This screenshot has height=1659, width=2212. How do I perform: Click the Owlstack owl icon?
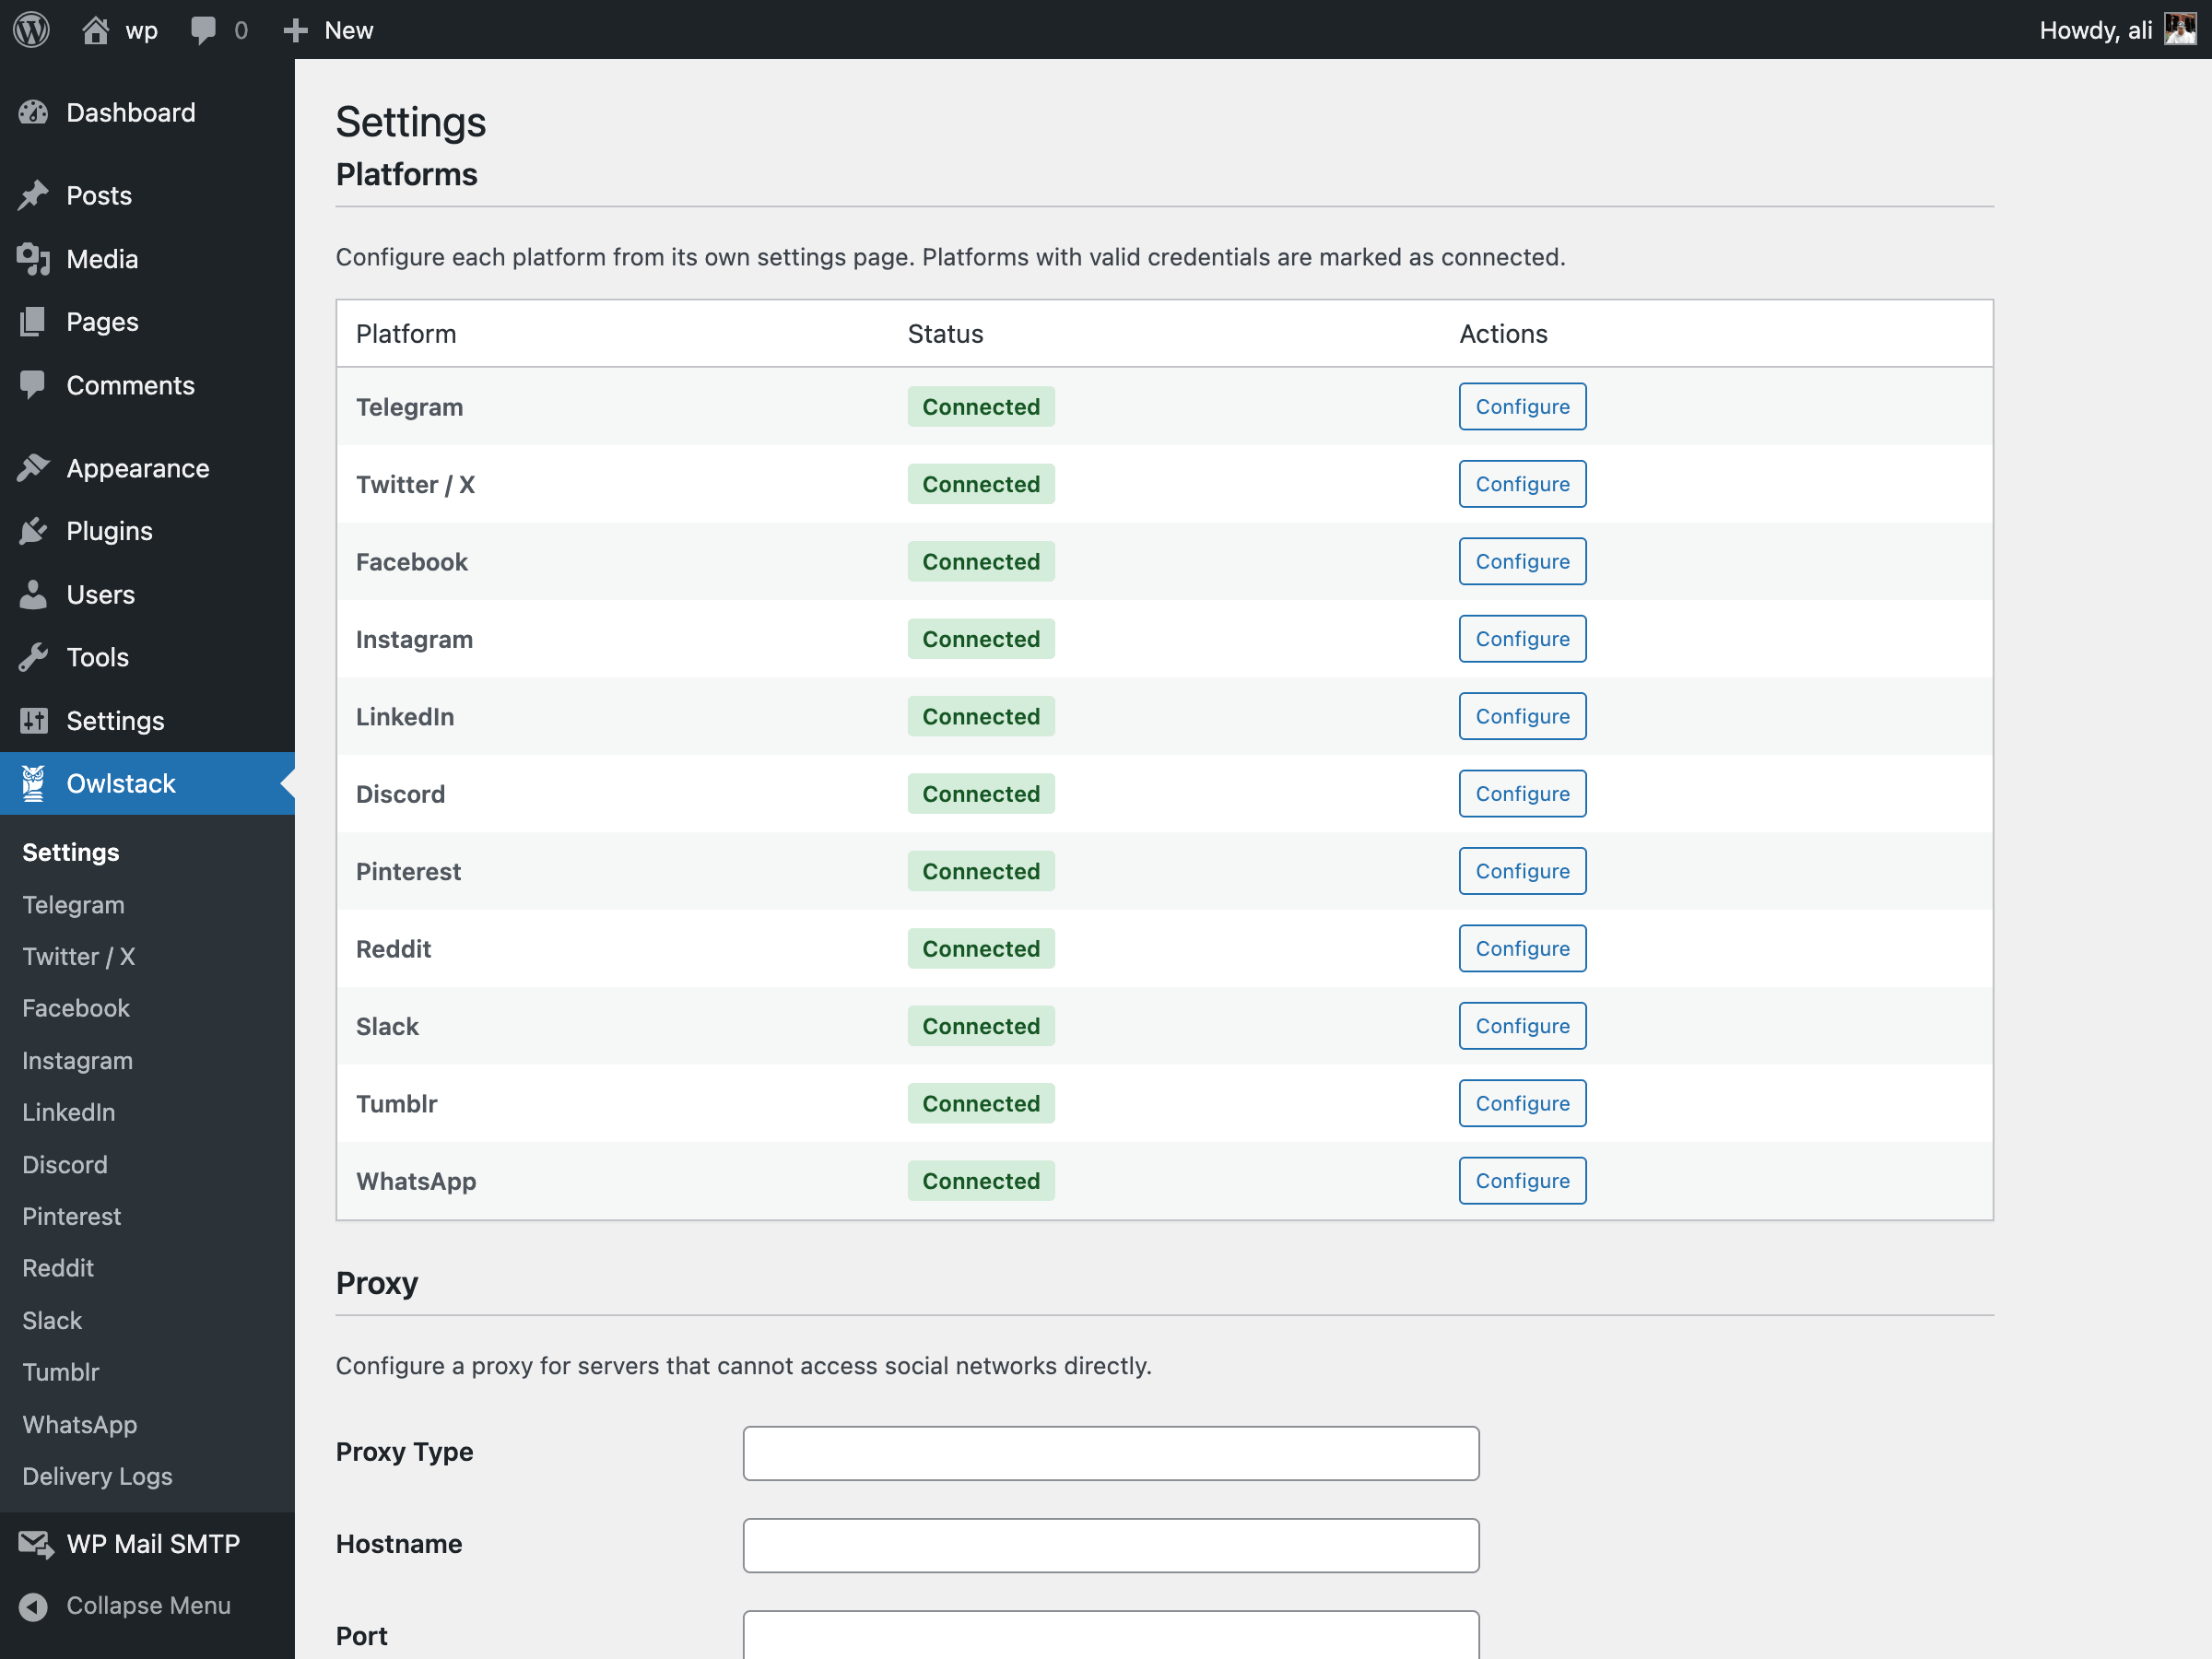[34, 784]
